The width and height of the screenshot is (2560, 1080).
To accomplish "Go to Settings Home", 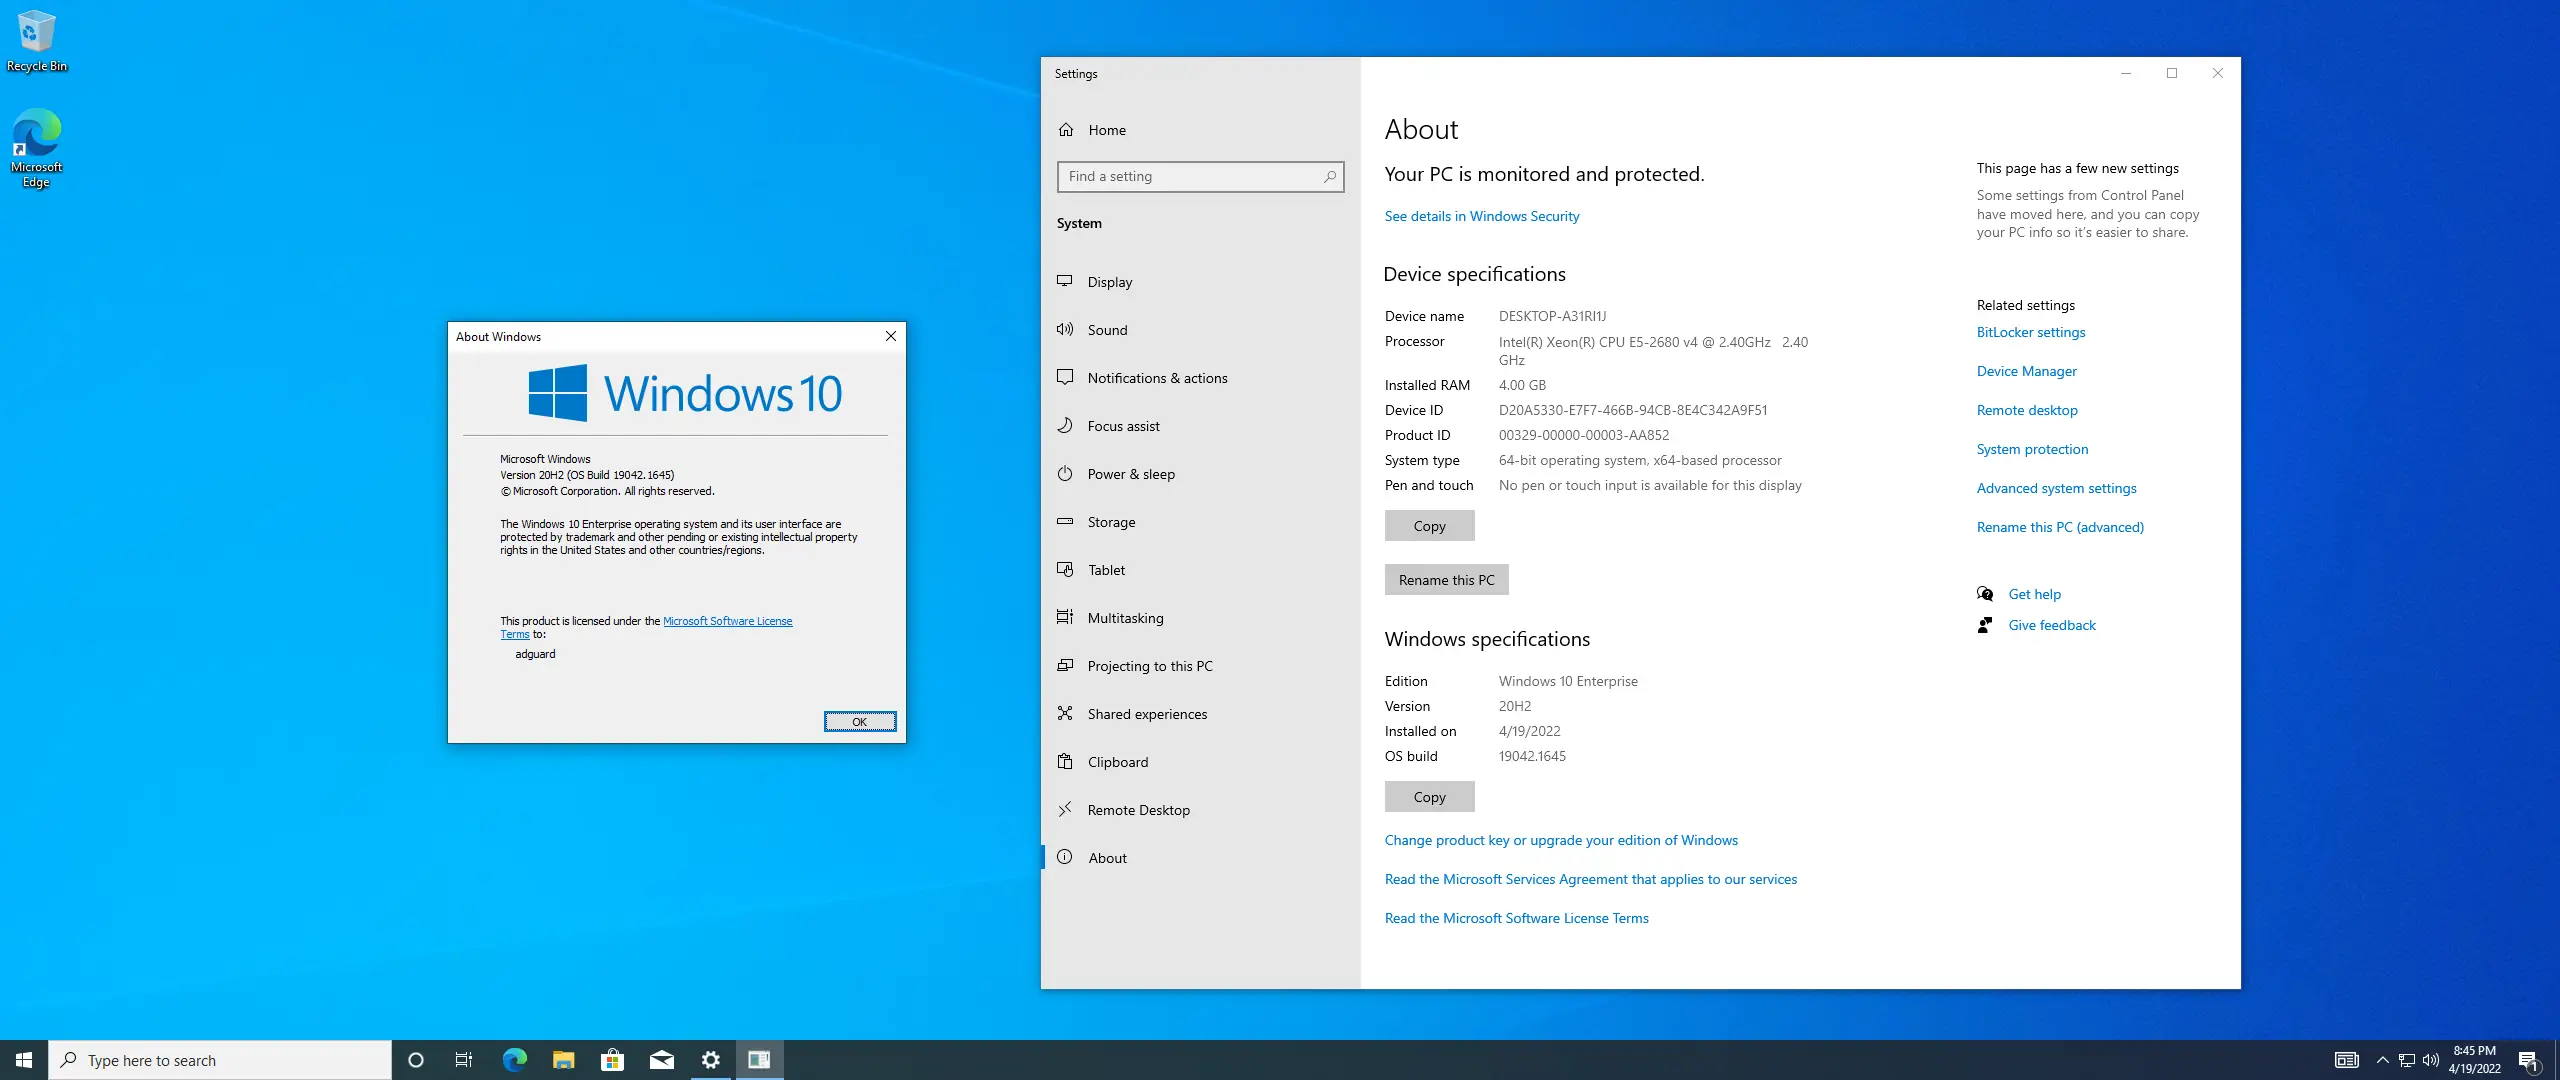I will pos(1107,130).
